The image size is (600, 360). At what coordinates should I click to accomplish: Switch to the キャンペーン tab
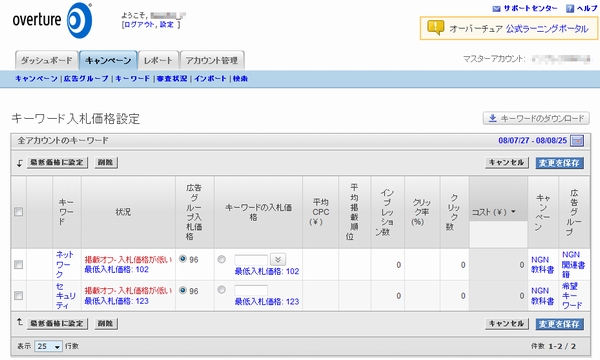click(108, 60)
